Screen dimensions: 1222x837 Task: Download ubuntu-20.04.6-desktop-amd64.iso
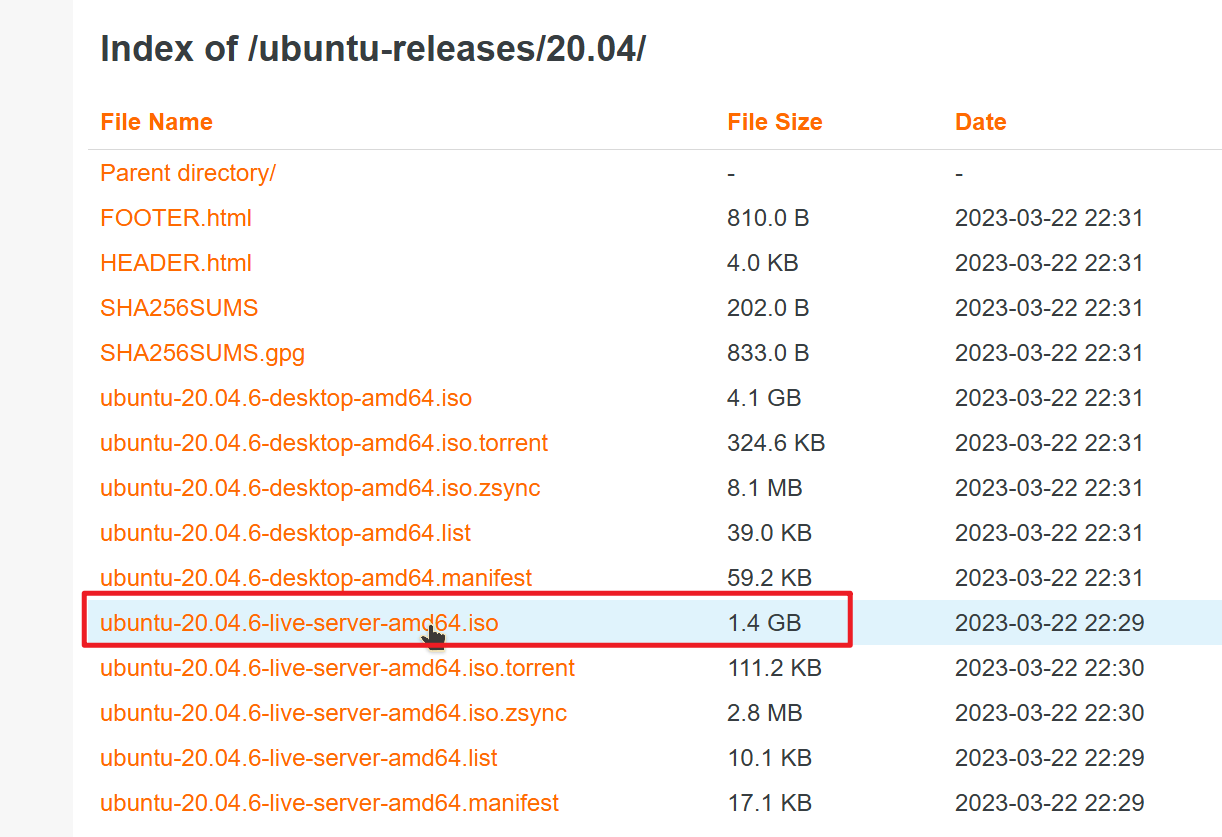coord(286,397)
